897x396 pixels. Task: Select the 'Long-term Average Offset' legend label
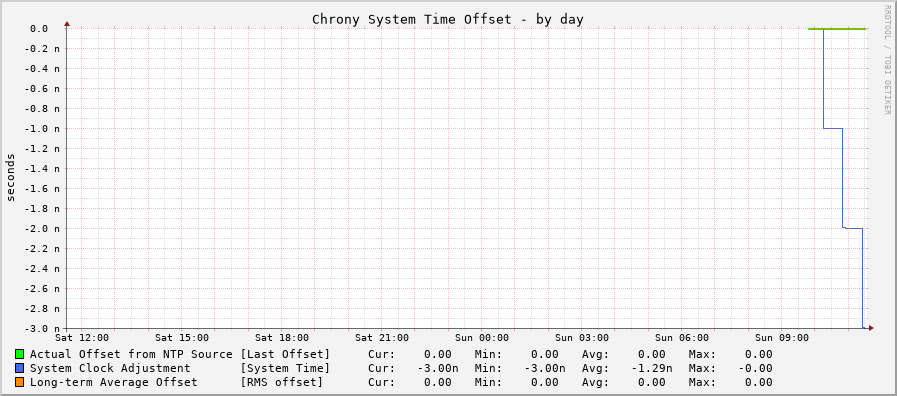pos(114,382)
